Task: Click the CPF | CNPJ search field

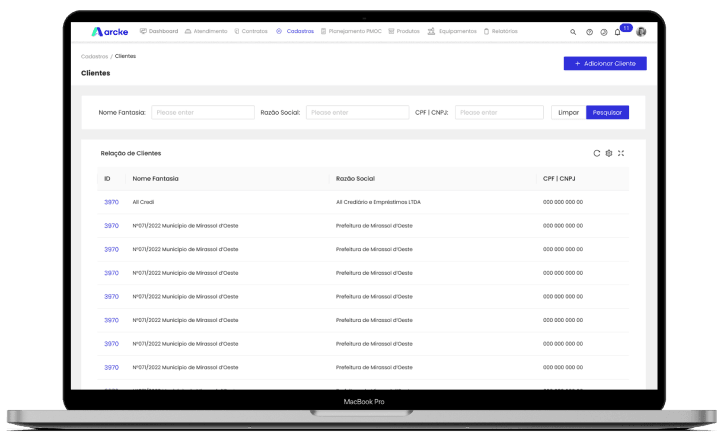Action: click(499, 112)
